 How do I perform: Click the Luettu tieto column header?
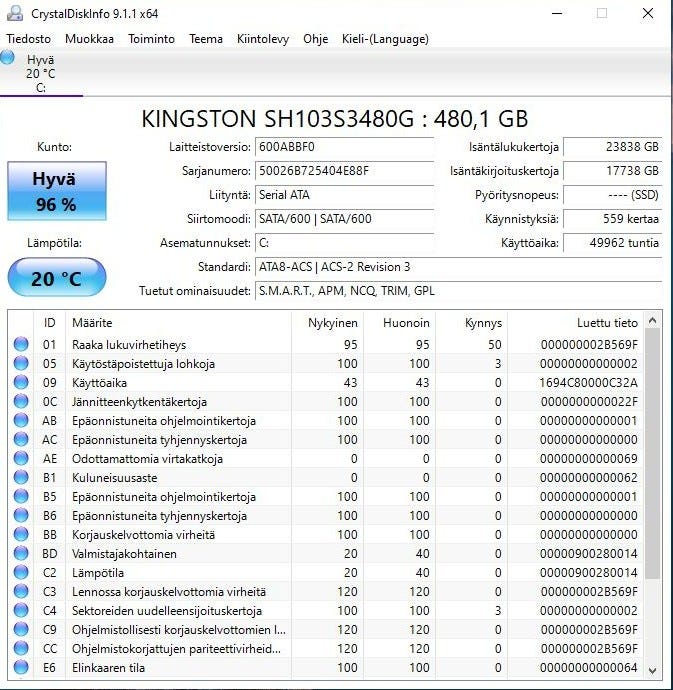[x=575, y=323]
